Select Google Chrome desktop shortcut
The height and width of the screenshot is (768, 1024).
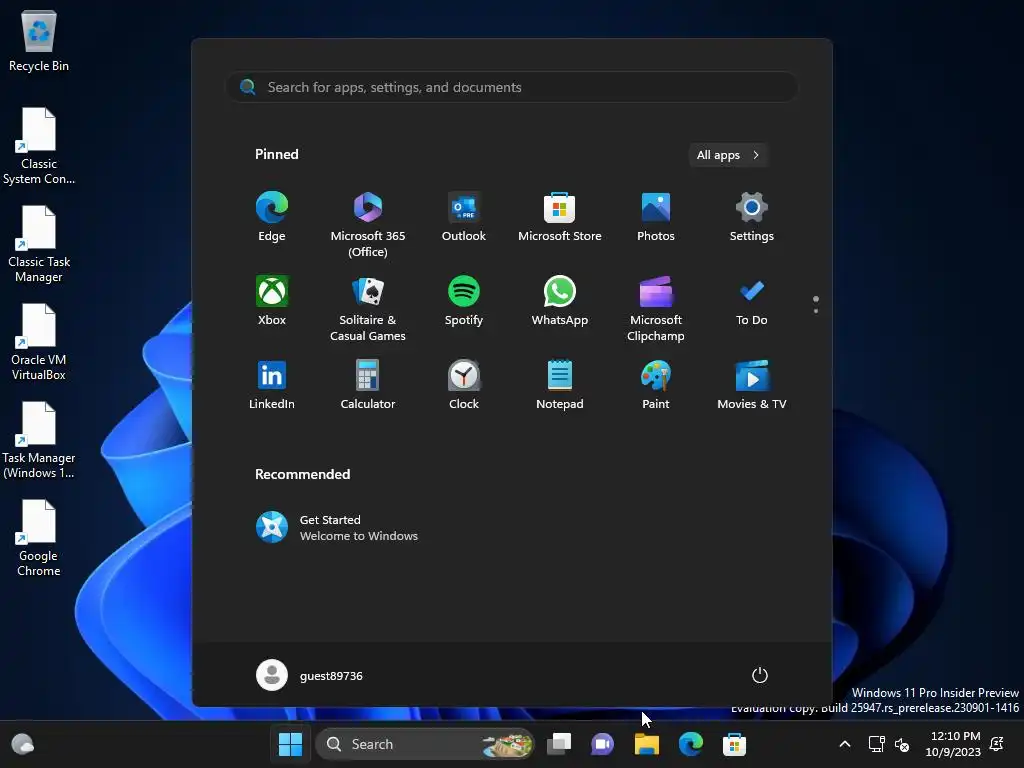[39, 538]
